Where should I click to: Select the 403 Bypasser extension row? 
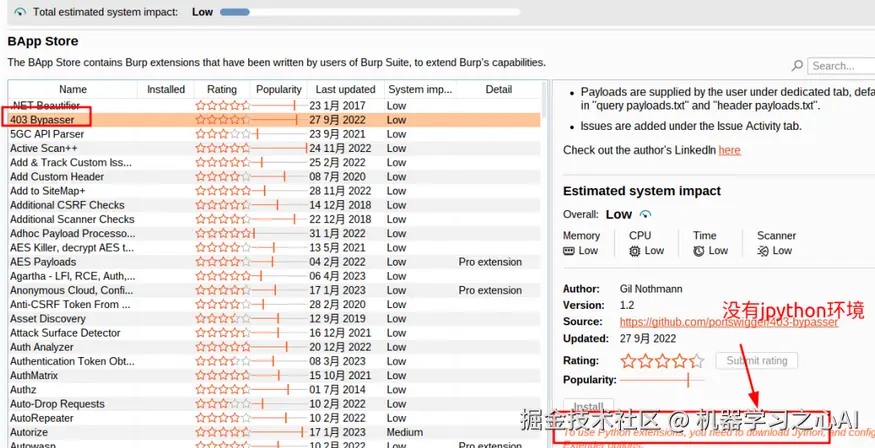pyautogui.click(x=274, y=120)
